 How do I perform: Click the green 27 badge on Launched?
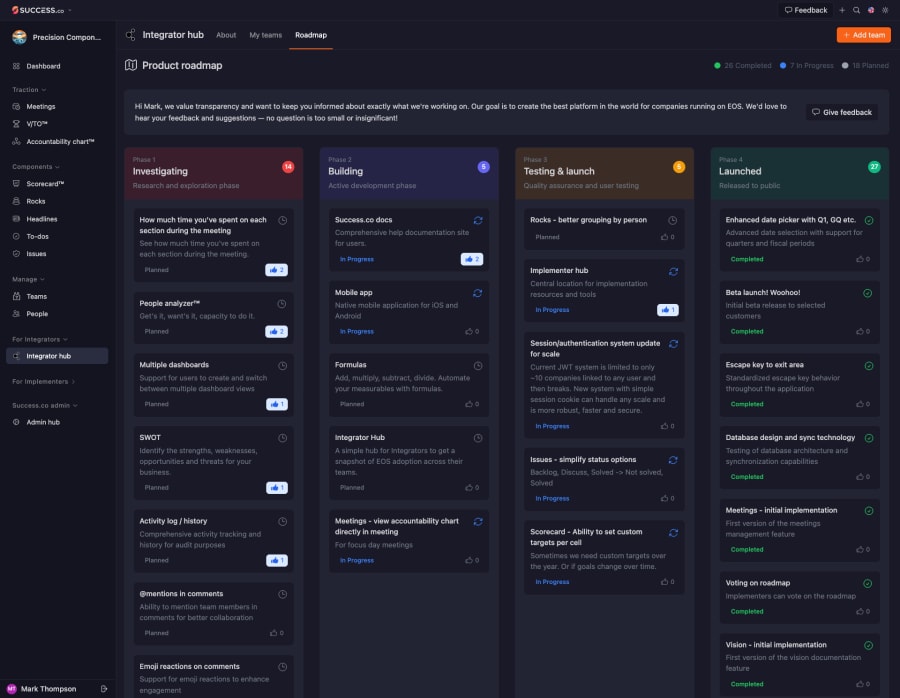pyautogui.click(x=874, y=167)
